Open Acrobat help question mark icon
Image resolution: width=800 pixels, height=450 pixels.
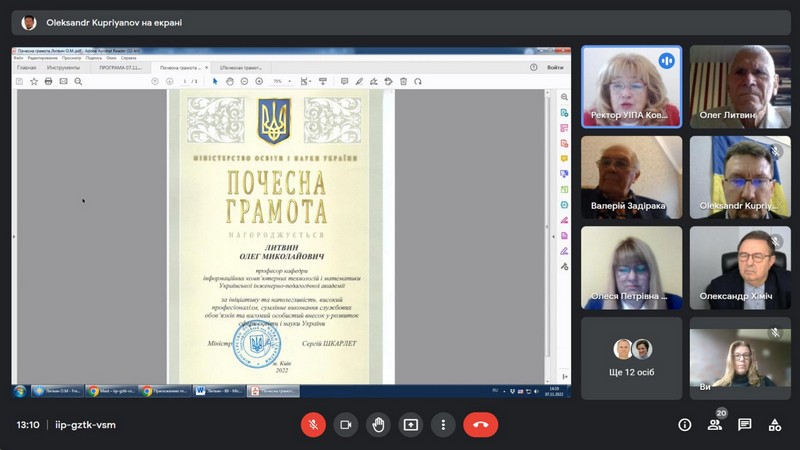(x=533, y=67)
